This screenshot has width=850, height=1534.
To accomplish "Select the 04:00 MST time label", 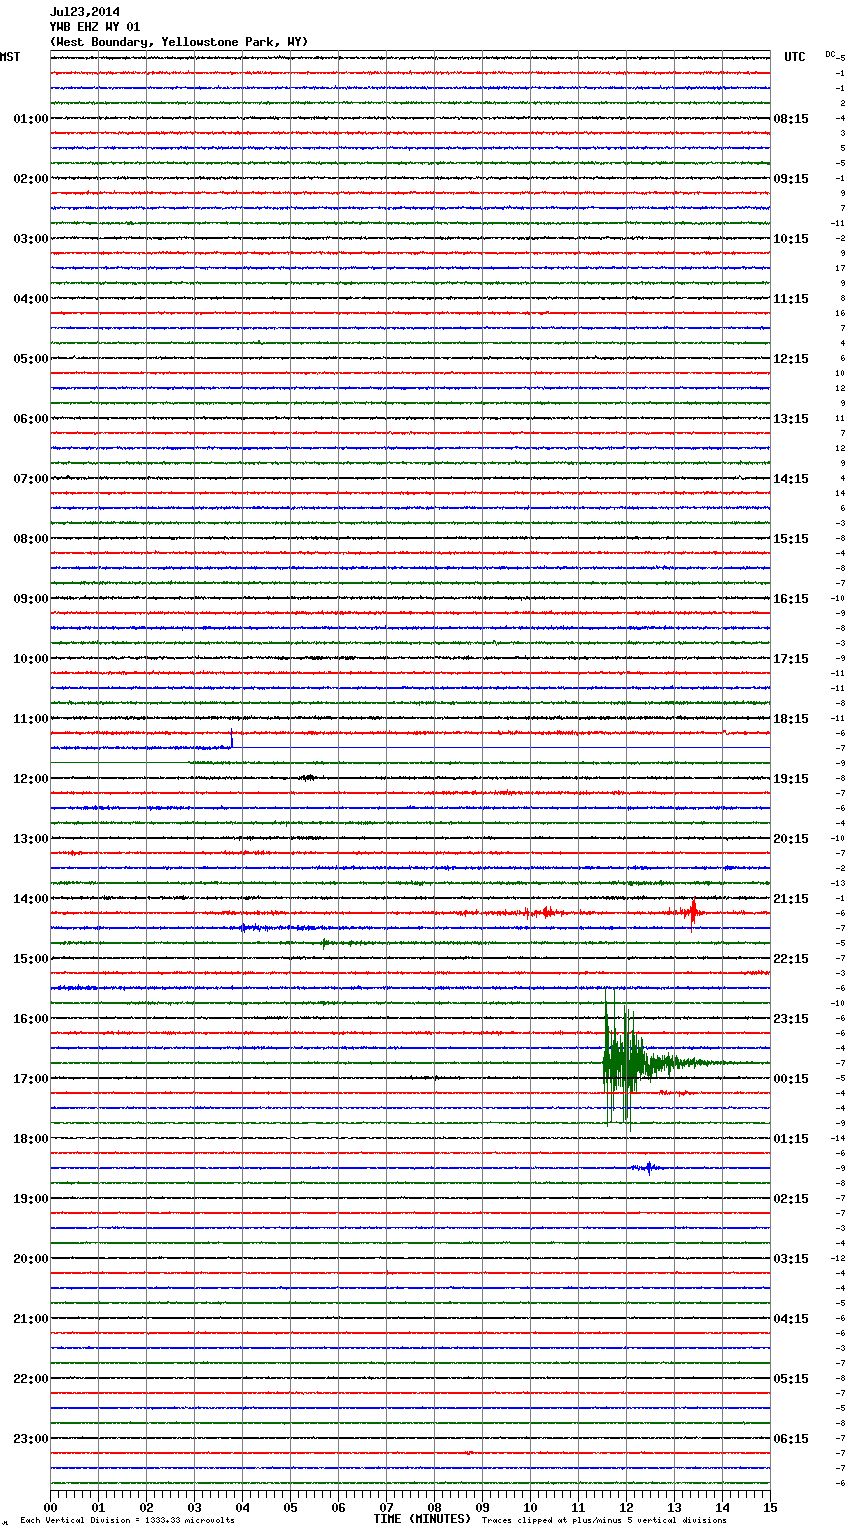I will tap(31, 299).
